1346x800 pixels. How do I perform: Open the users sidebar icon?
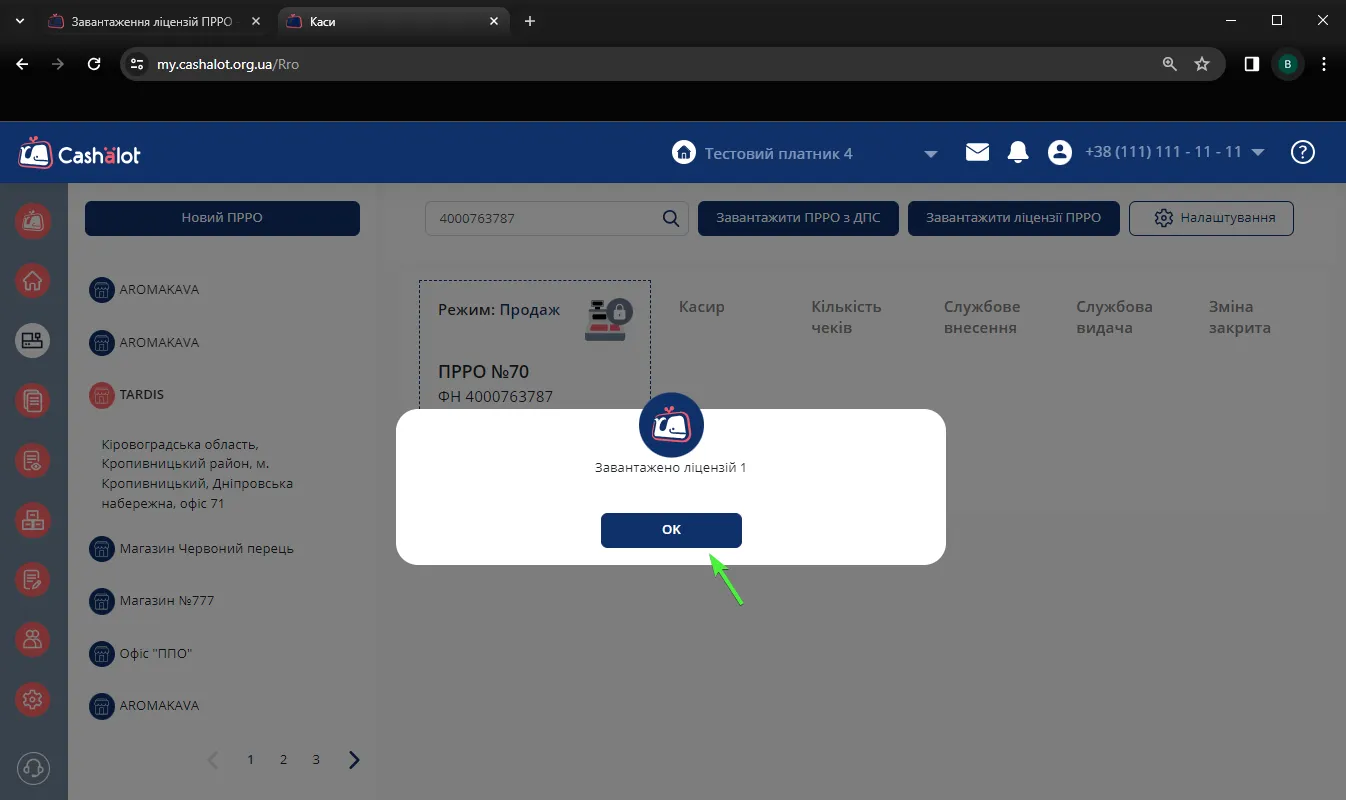33,640
